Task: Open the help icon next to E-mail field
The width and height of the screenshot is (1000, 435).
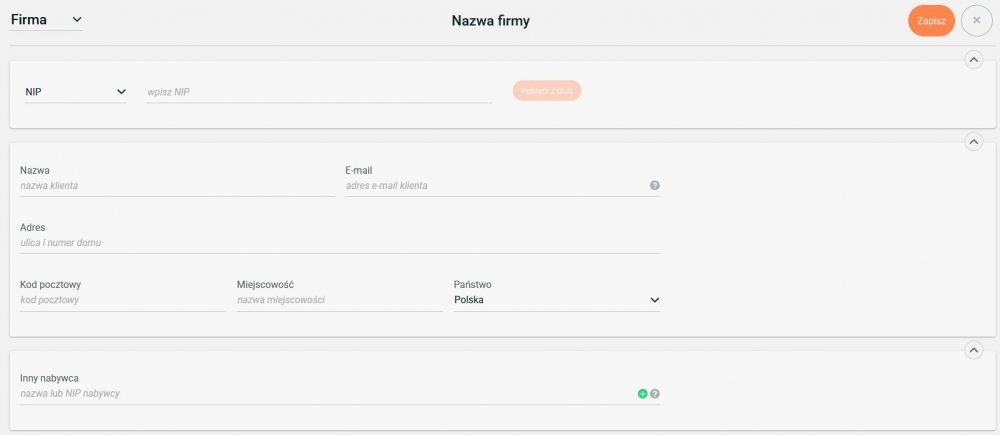Action: pos(654,186)
